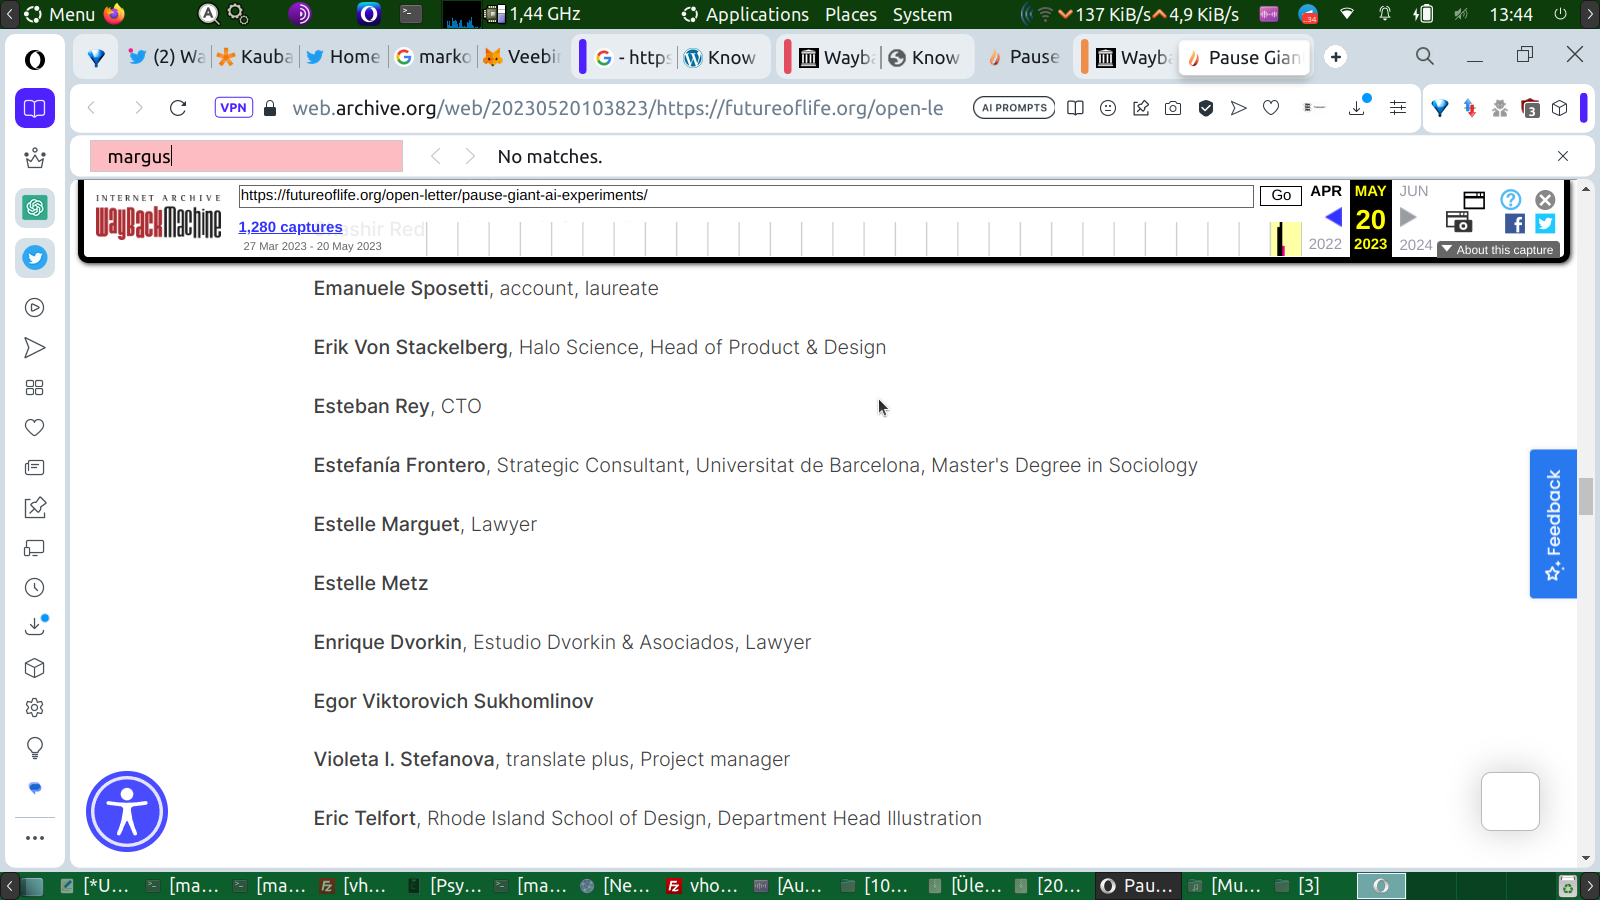Switch to the Veebi browser tab
The width and height of the screenshot is (1600, 900).
point(521,57)
